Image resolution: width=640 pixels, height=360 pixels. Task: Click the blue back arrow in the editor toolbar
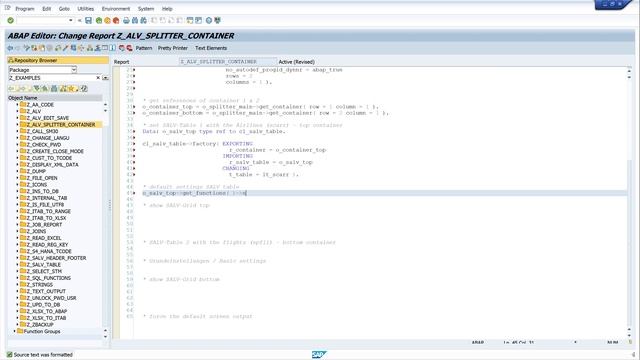[x=10, y=48]
